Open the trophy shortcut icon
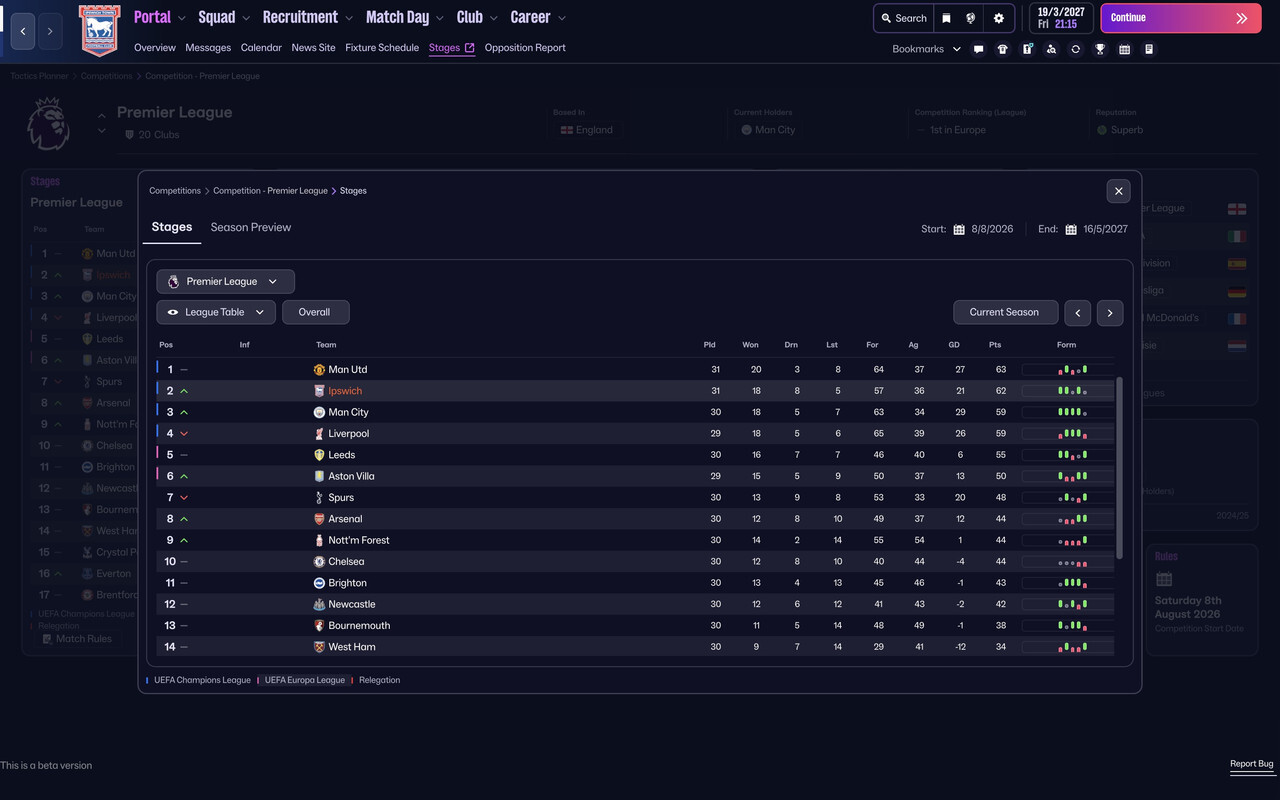Viewport: 1280px width, 800px height. pos(1100,49)
